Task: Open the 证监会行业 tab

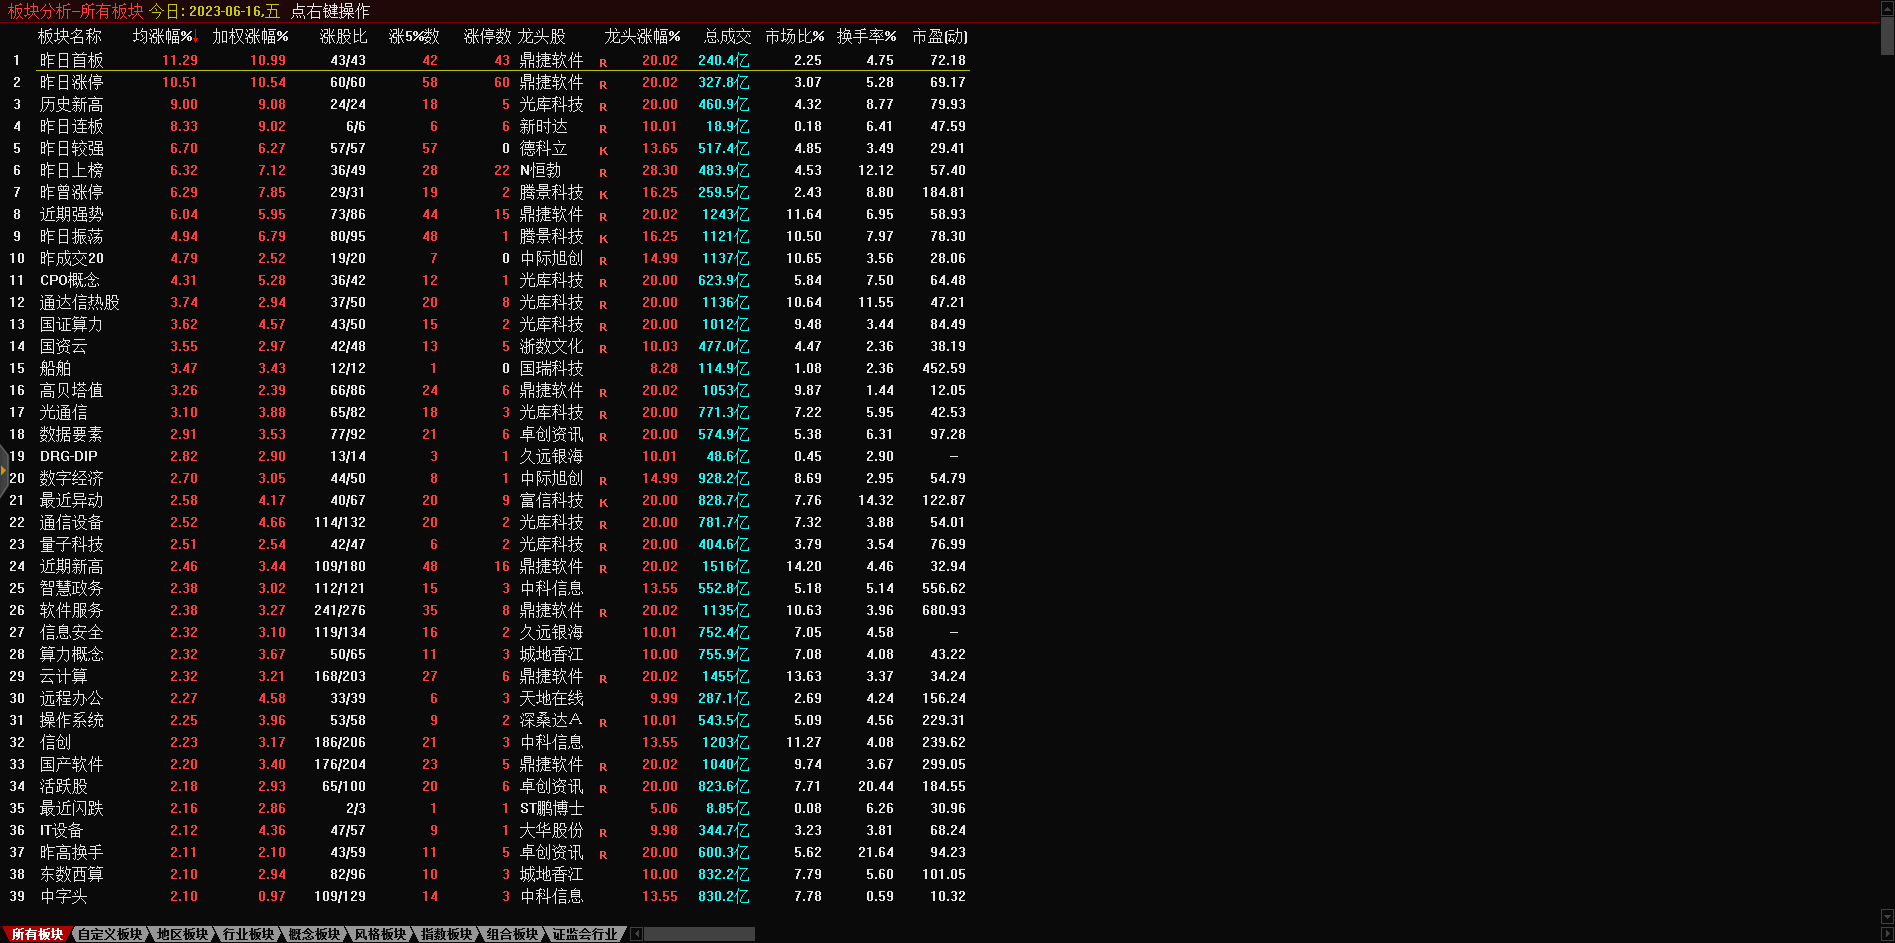Action: pos(585,934)
